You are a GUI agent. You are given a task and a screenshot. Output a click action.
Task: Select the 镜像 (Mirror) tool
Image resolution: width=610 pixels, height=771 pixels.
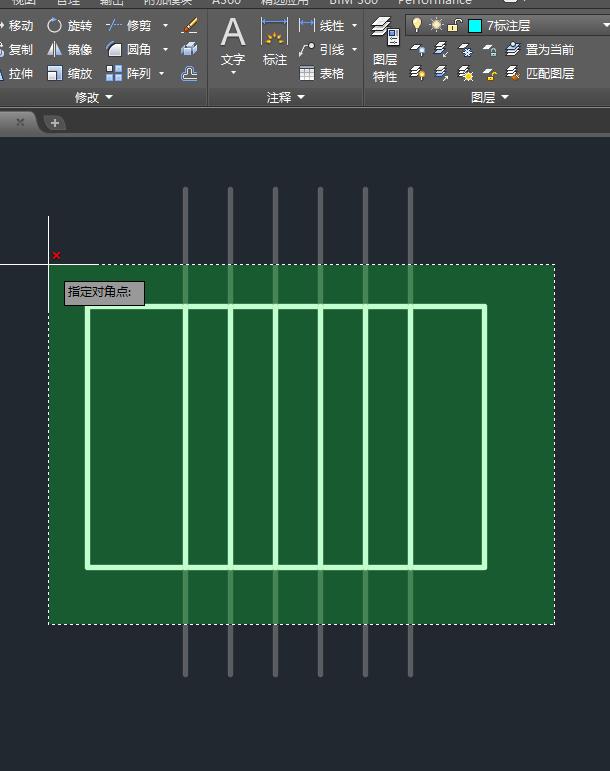(69, 50)
